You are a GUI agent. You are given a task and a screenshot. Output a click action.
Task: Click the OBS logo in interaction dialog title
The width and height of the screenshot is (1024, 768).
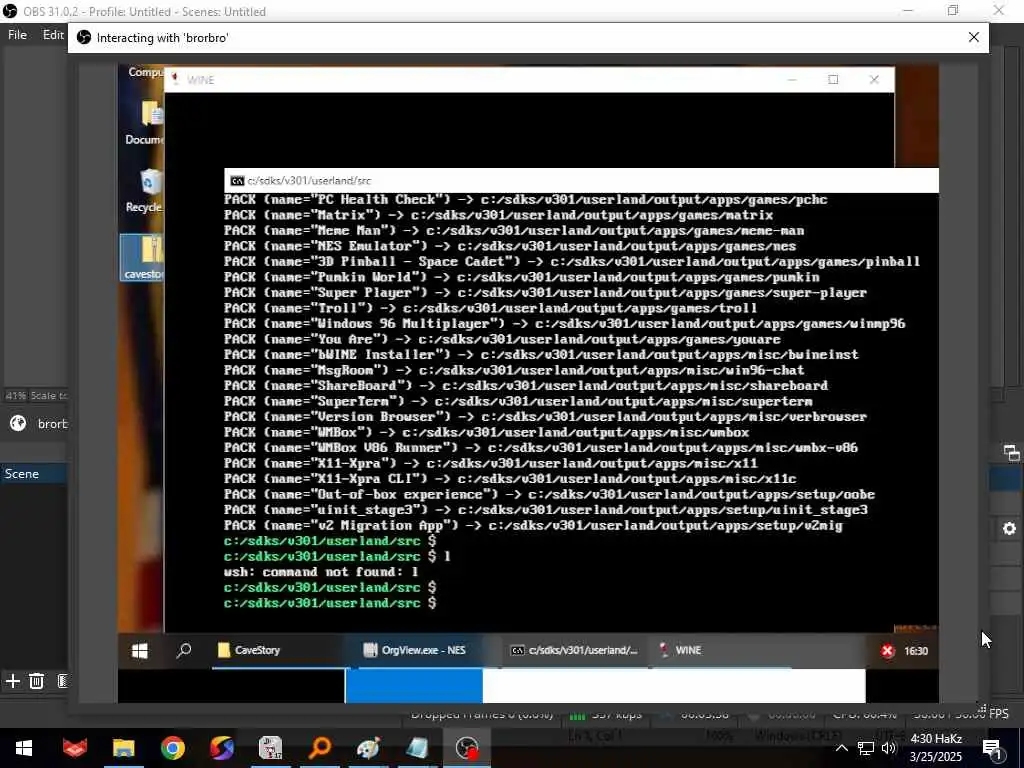tap(84, 37)
